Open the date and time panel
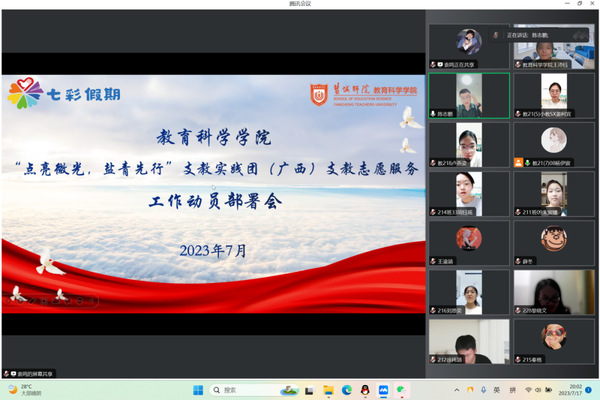 tap(568, 390)
